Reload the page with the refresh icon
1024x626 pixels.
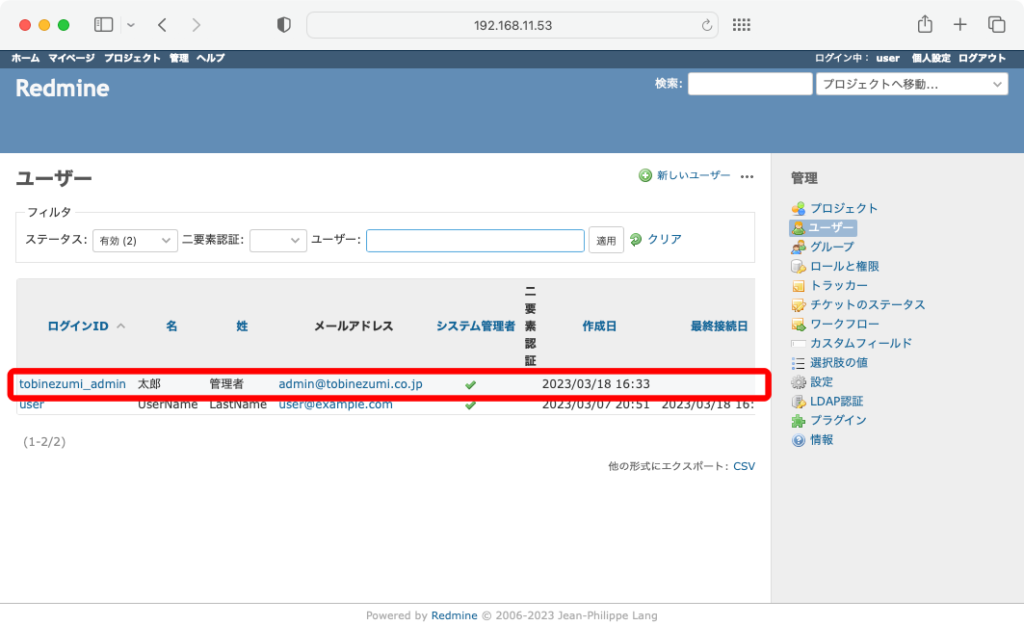707,25
